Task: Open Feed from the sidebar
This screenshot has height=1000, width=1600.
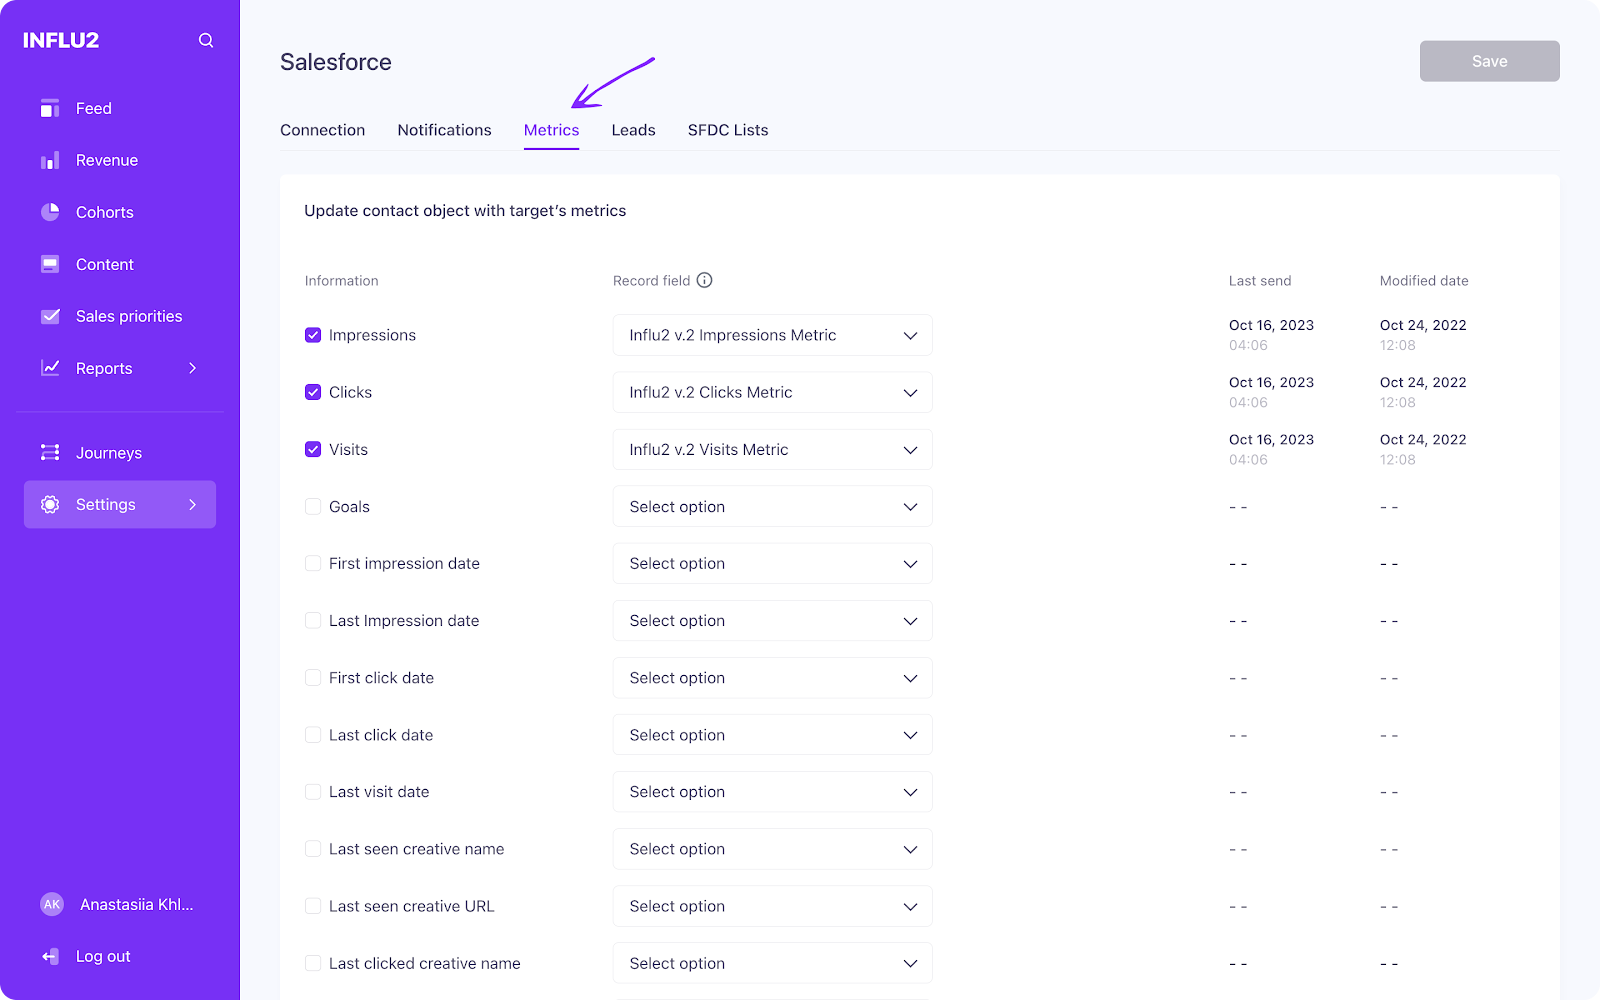Action: pyautogui.click(x=94, y=108)
